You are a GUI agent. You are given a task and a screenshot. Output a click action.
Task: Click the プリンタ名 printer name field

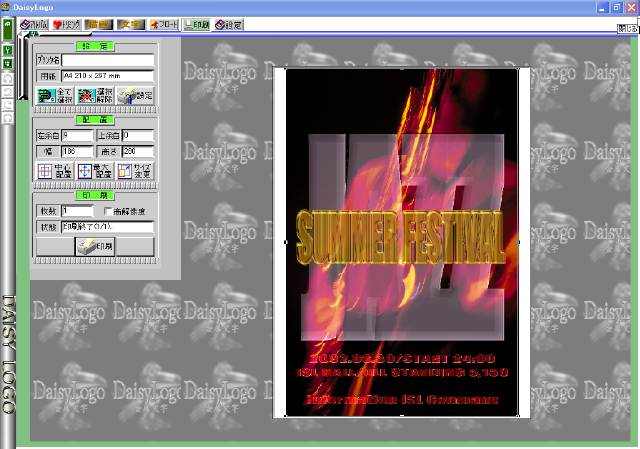pos(107,60)
